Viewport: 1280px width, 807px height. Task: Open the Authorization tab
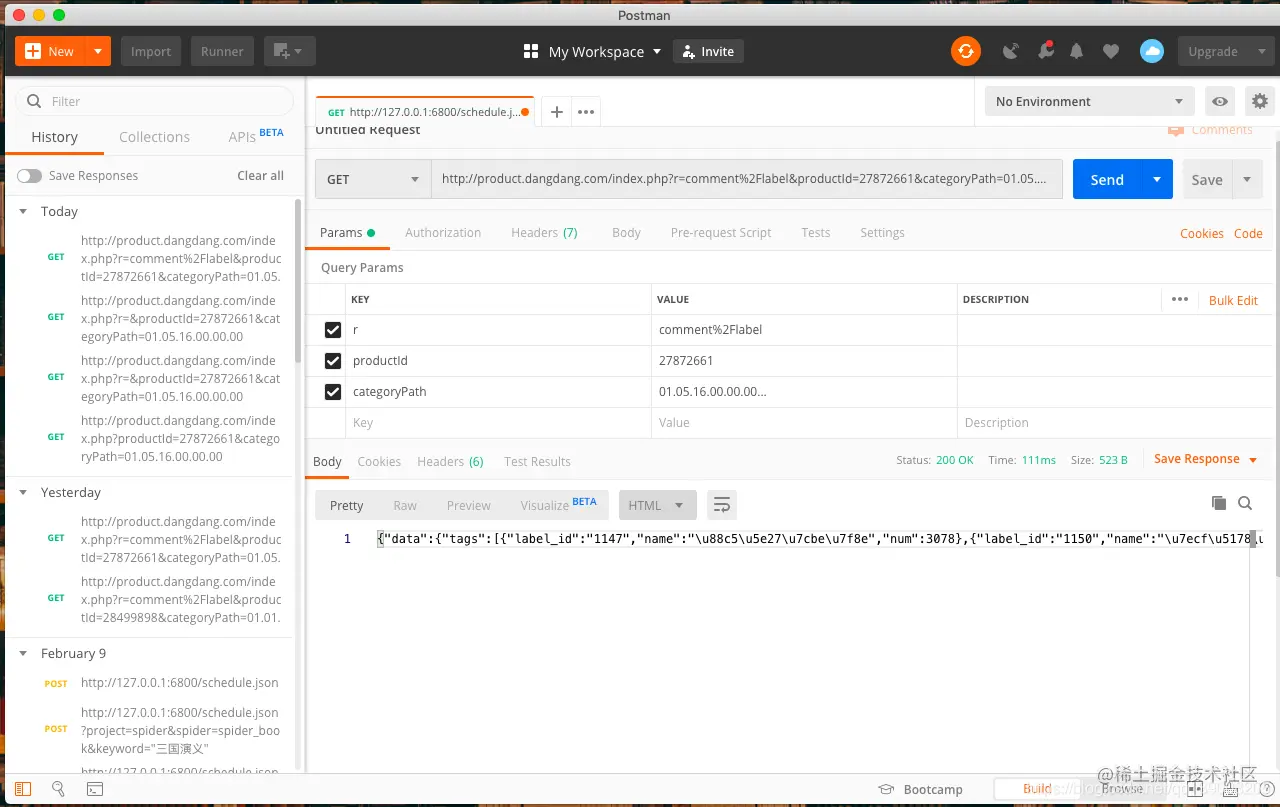[443, 232]
